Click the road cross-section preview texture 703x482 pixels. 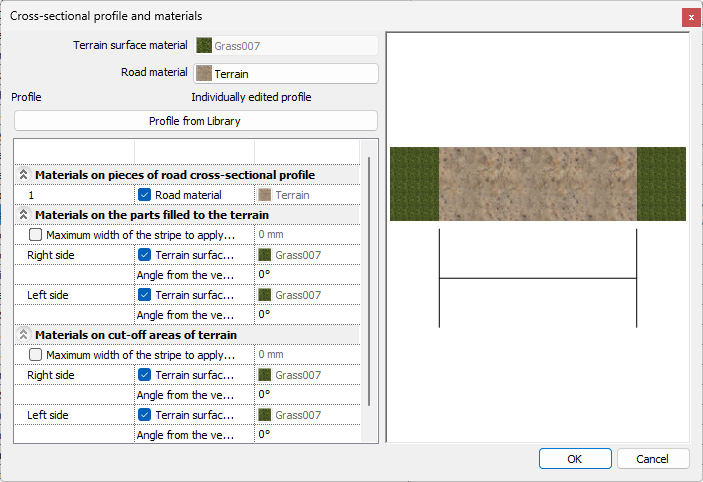point(538,184)
